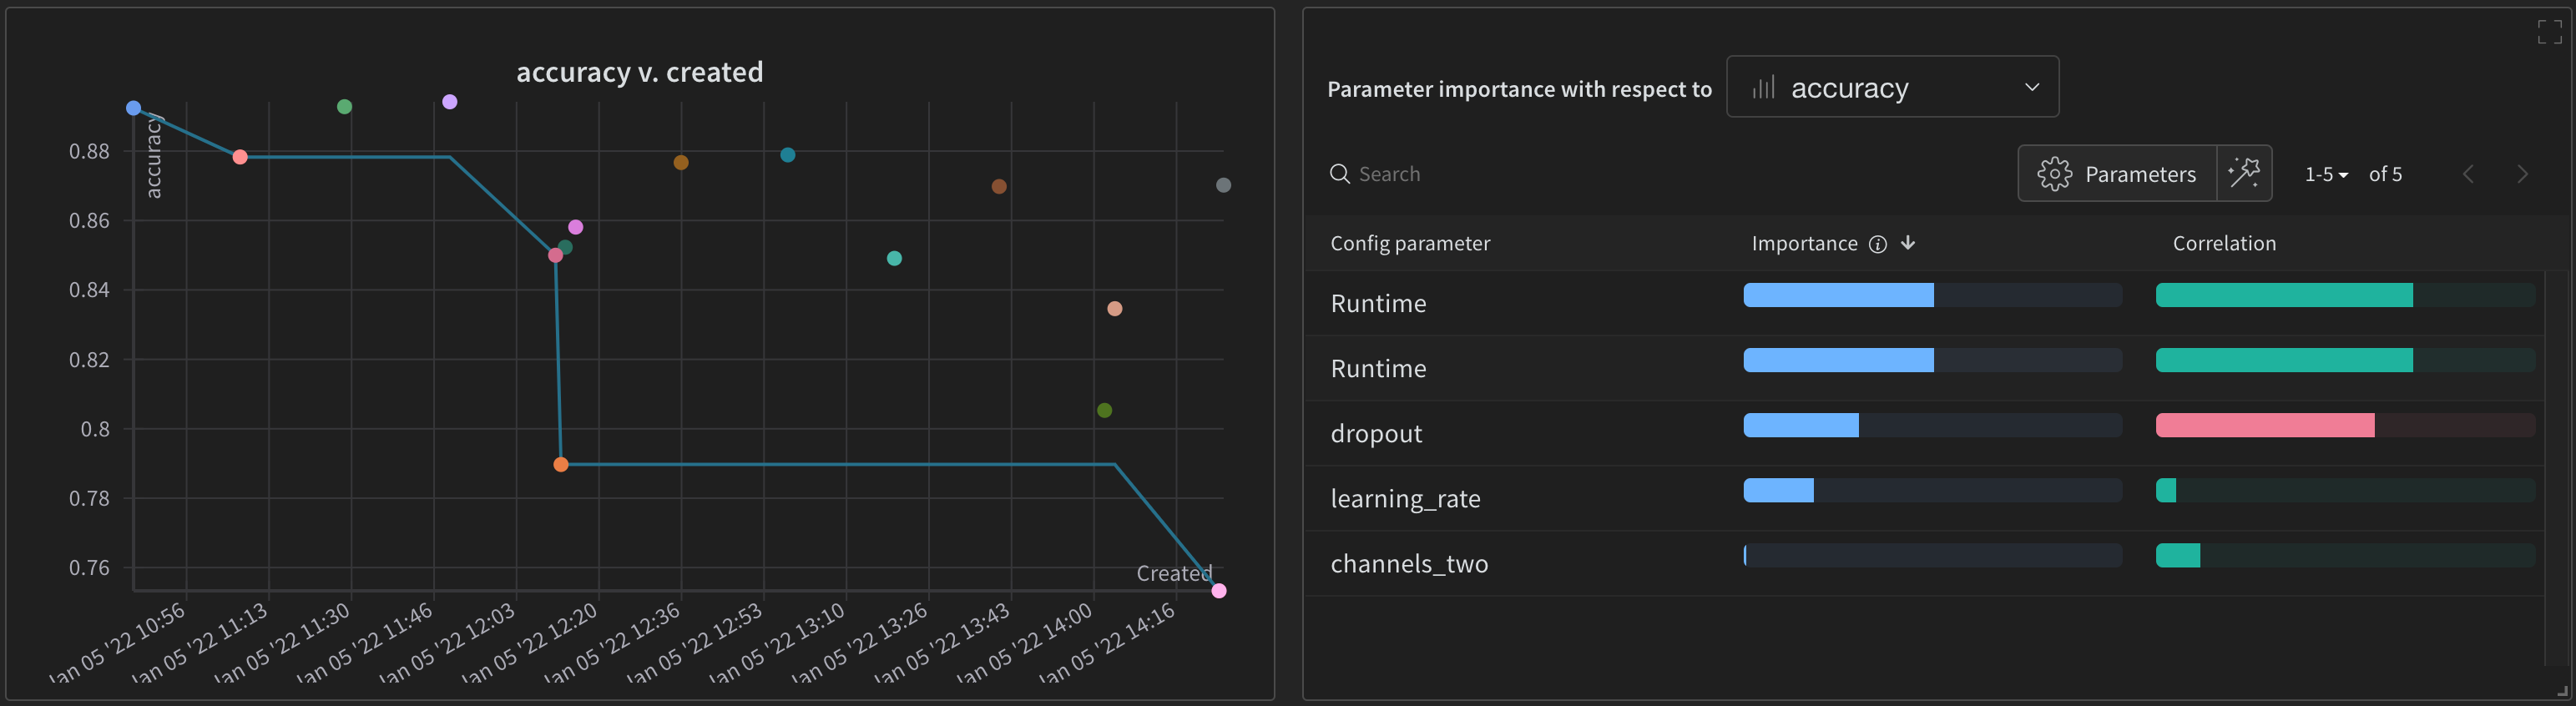Collapse the accuracy selector via its chevron

(2032, 87)
